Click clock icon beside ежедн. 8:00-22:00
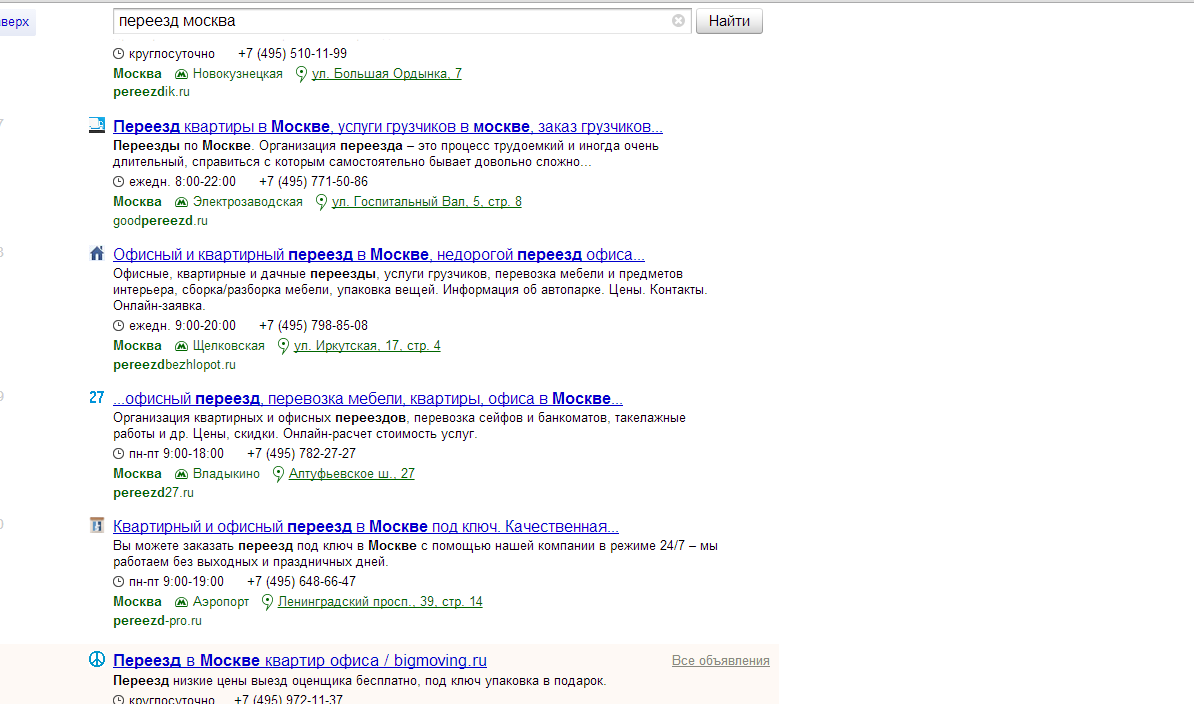This screenshot has height=704, width=1194. click(x=118, y=181)
